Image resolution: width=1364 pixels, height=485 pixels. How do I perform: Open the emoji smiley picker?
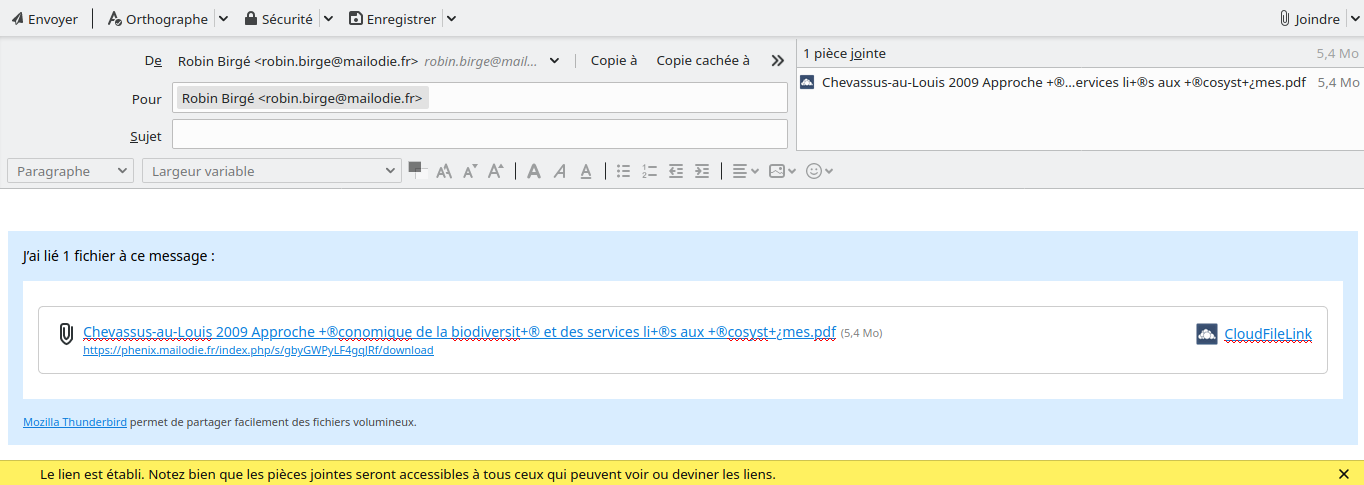tap(819, 171)
